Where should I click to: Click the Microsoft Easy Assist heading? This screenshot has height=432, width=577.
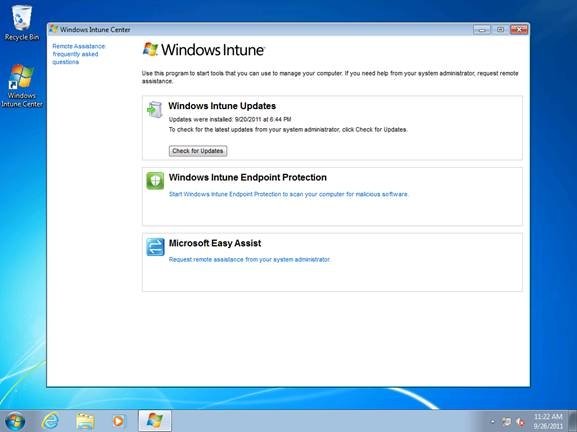[x=215, y=243]
